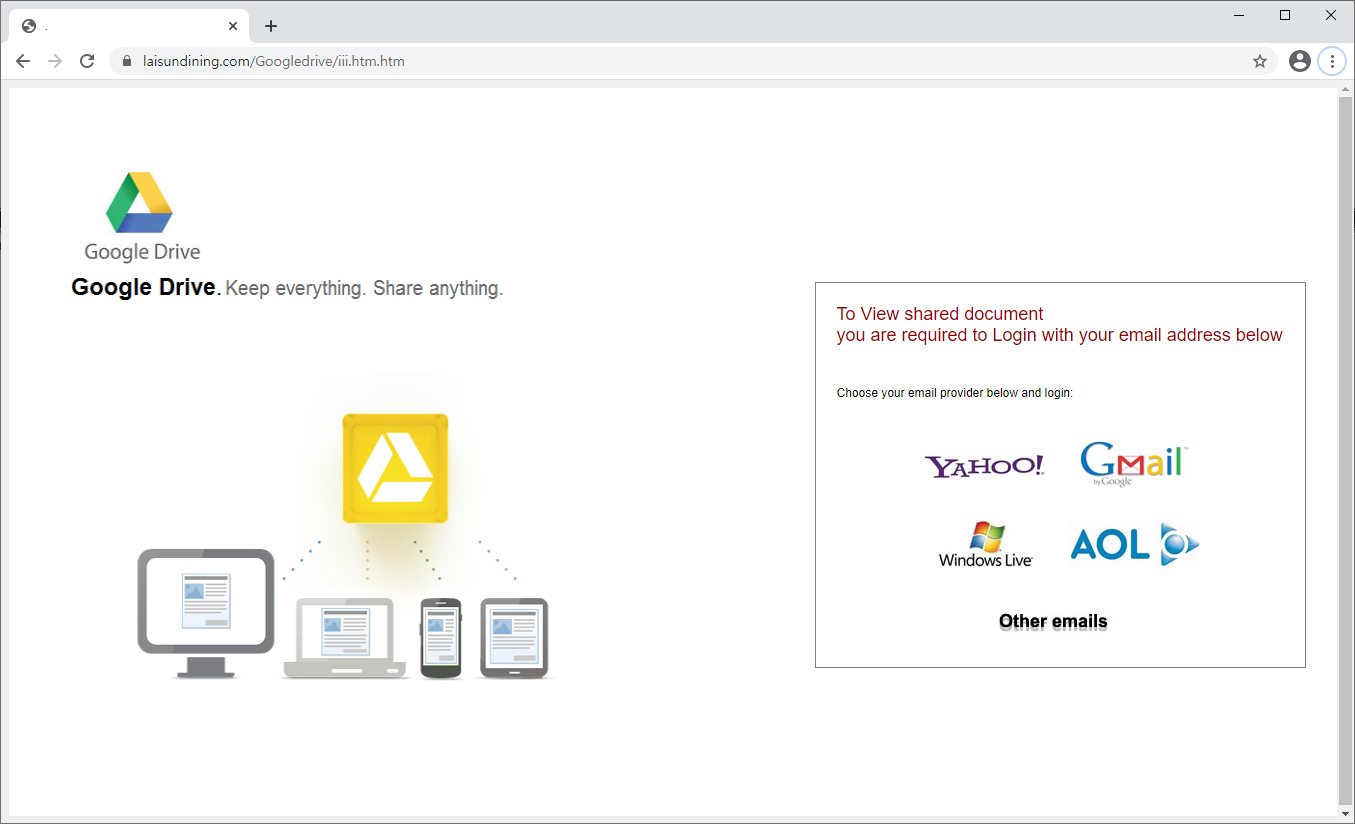Open the Other emails login option
Viewport: 1355px width, 824px height.
[1053, 622]
